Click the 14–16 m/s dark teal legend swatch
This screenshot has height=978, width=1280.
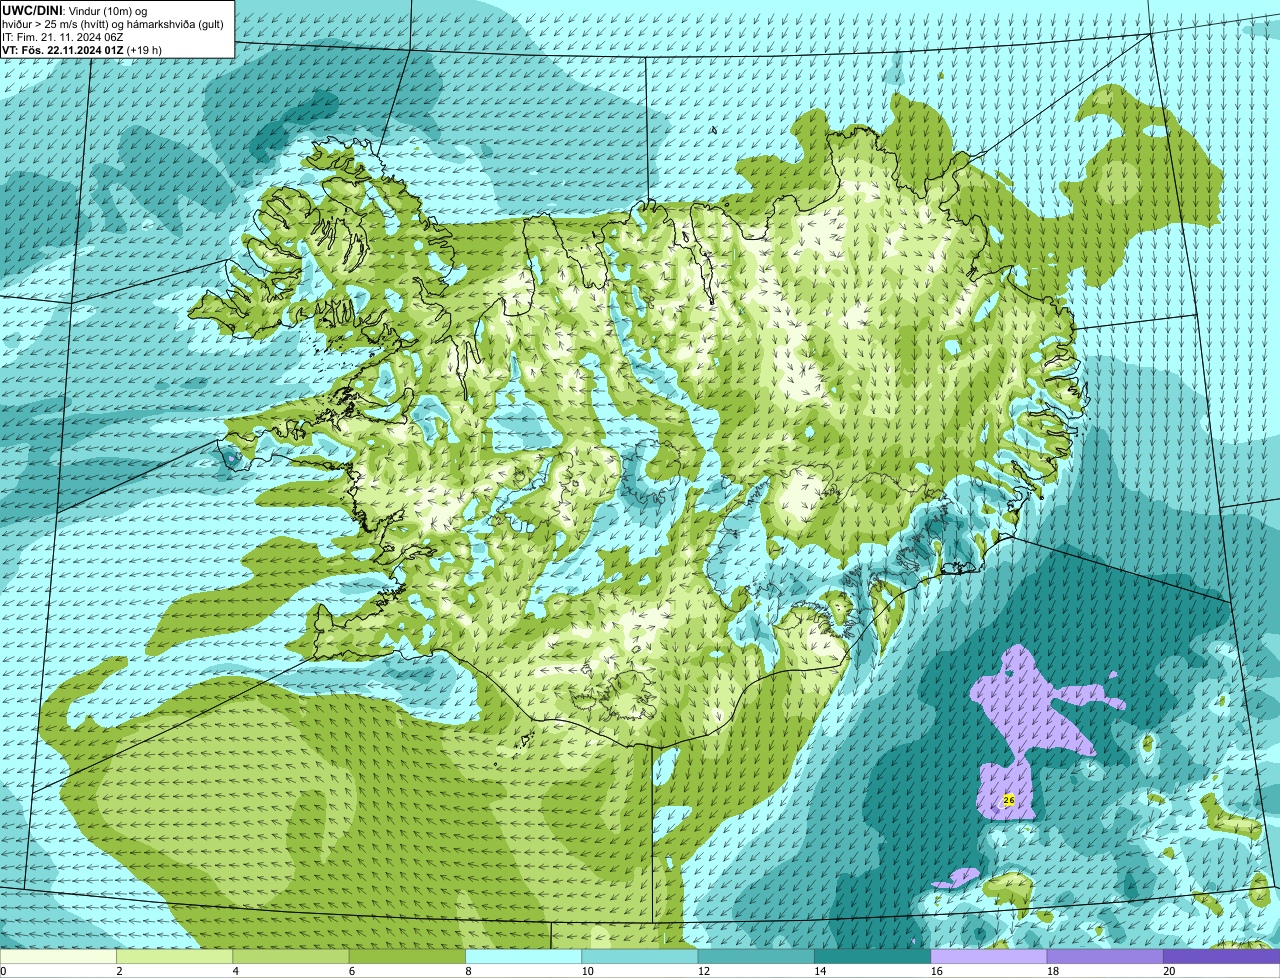click(x=873, y=956)
